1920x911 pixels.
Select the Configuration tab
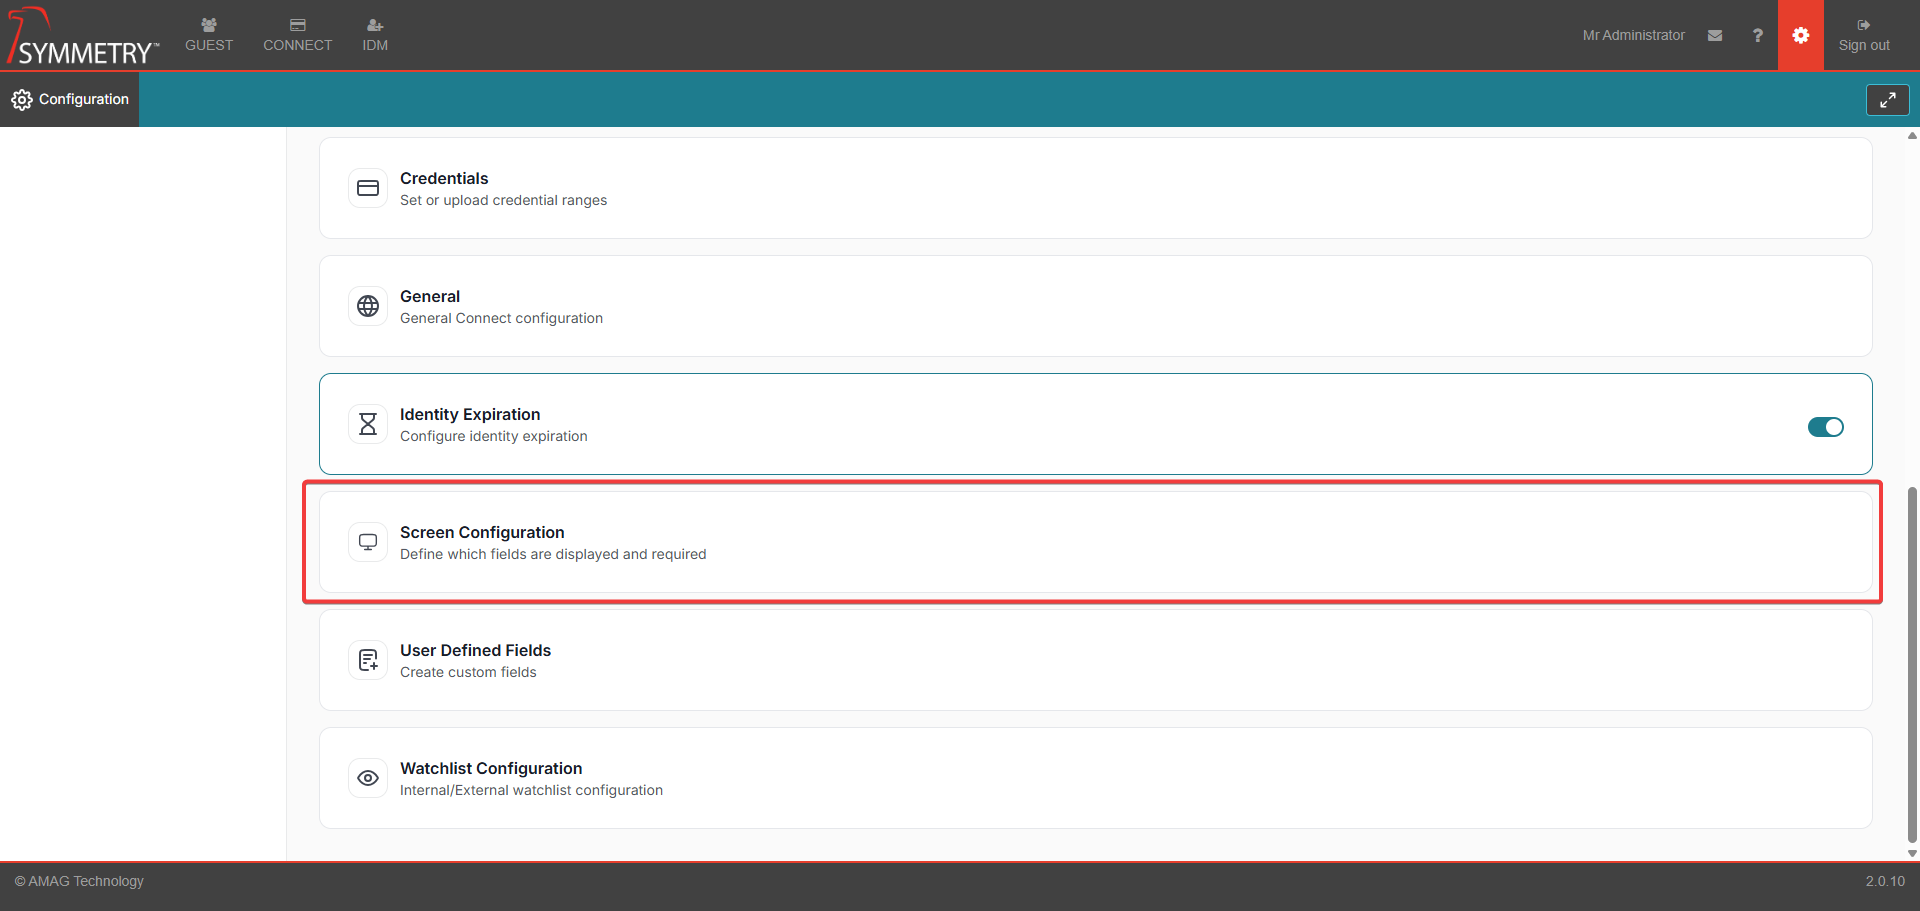[x=70, y=99]
